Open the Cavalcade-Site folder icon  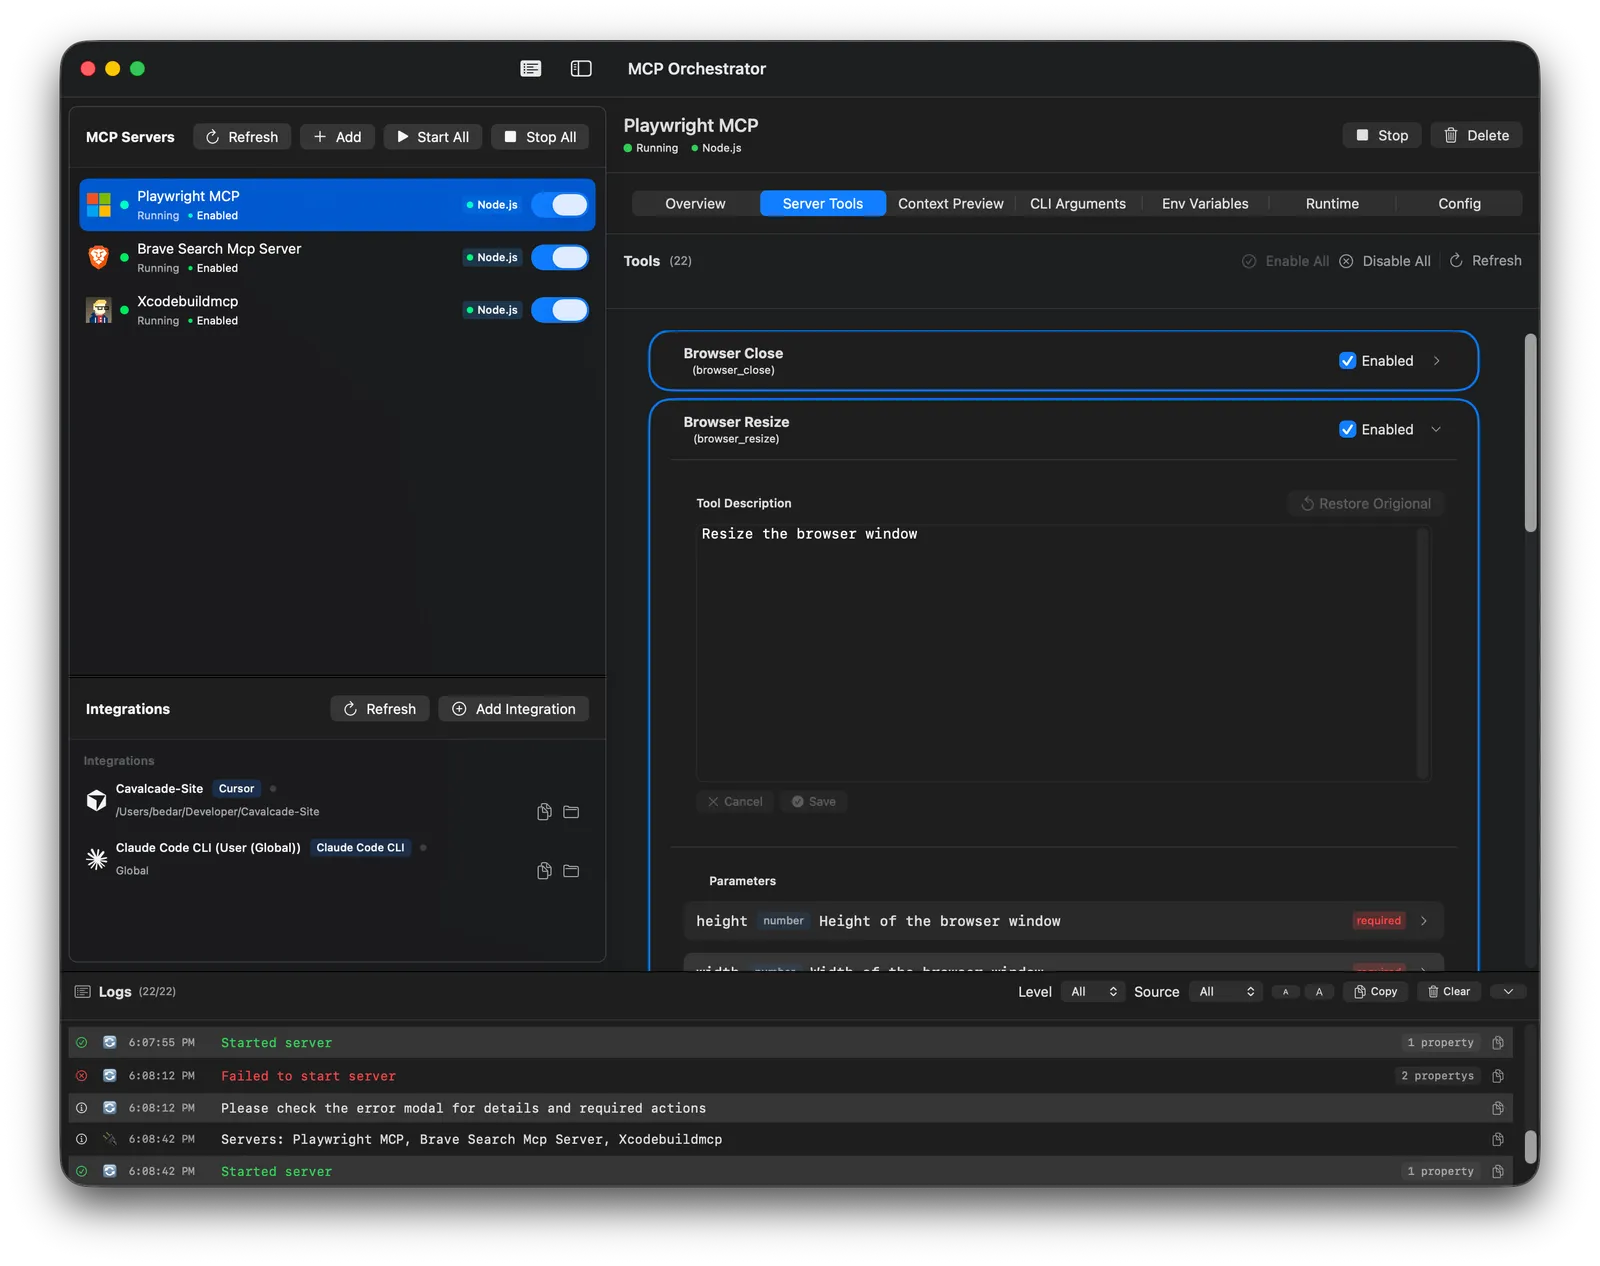click(571, 812)
